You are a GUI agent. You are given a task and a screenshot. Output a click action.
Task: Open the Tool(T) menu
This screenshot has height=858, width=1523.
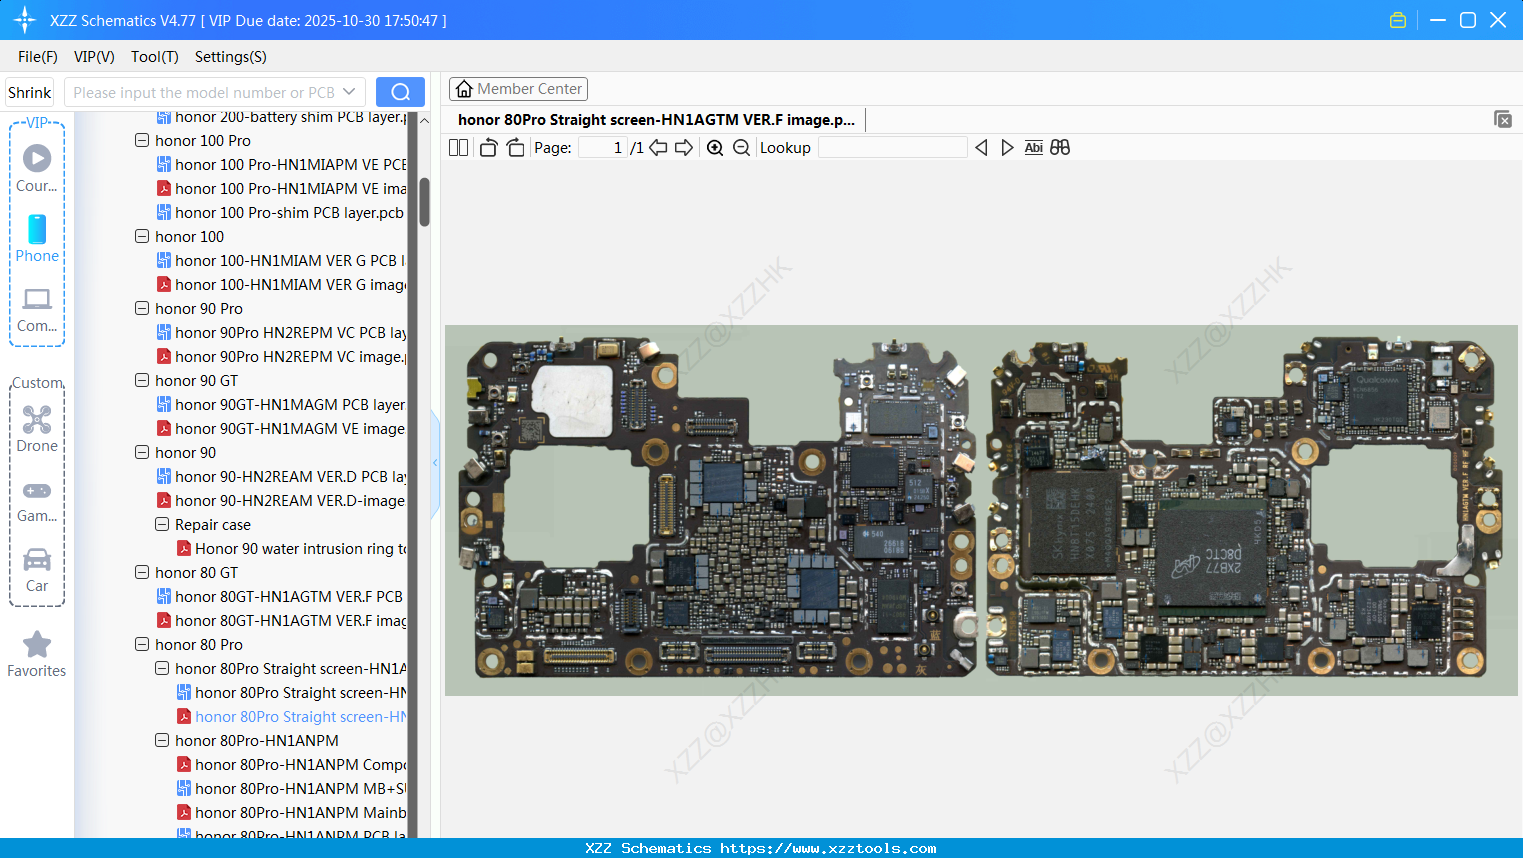pos(155,57)
